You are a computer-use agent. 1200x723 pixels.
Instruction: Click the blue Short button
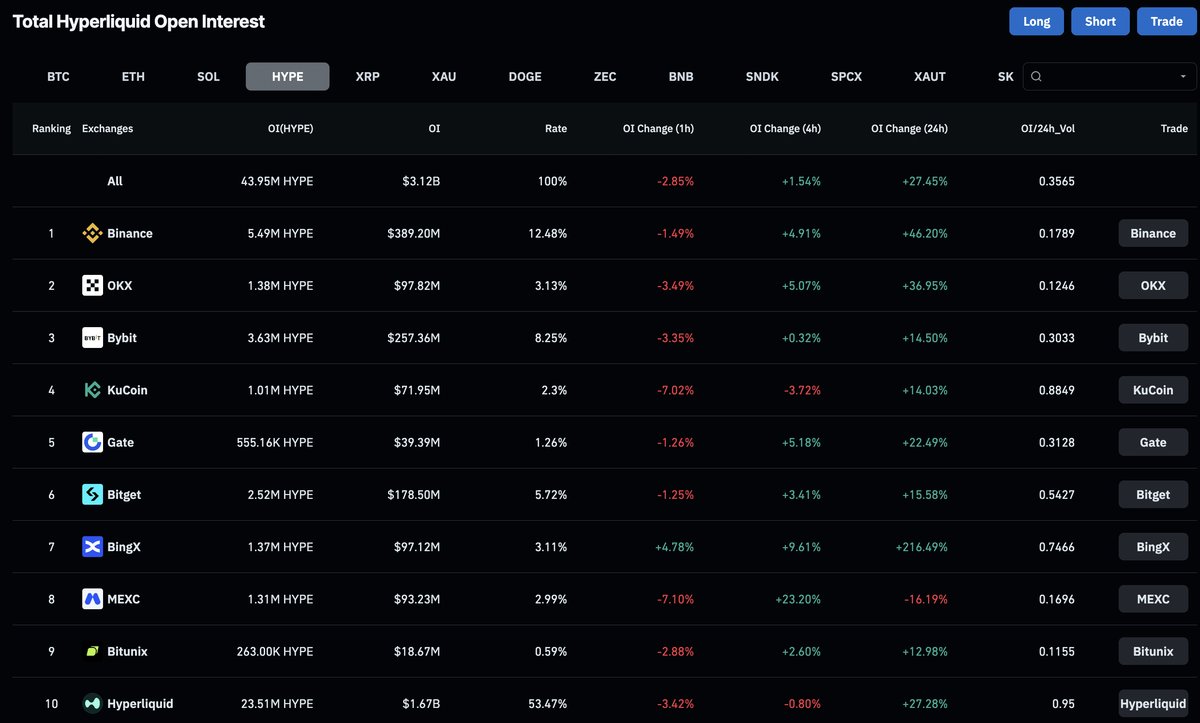(x=1100, y=21)
